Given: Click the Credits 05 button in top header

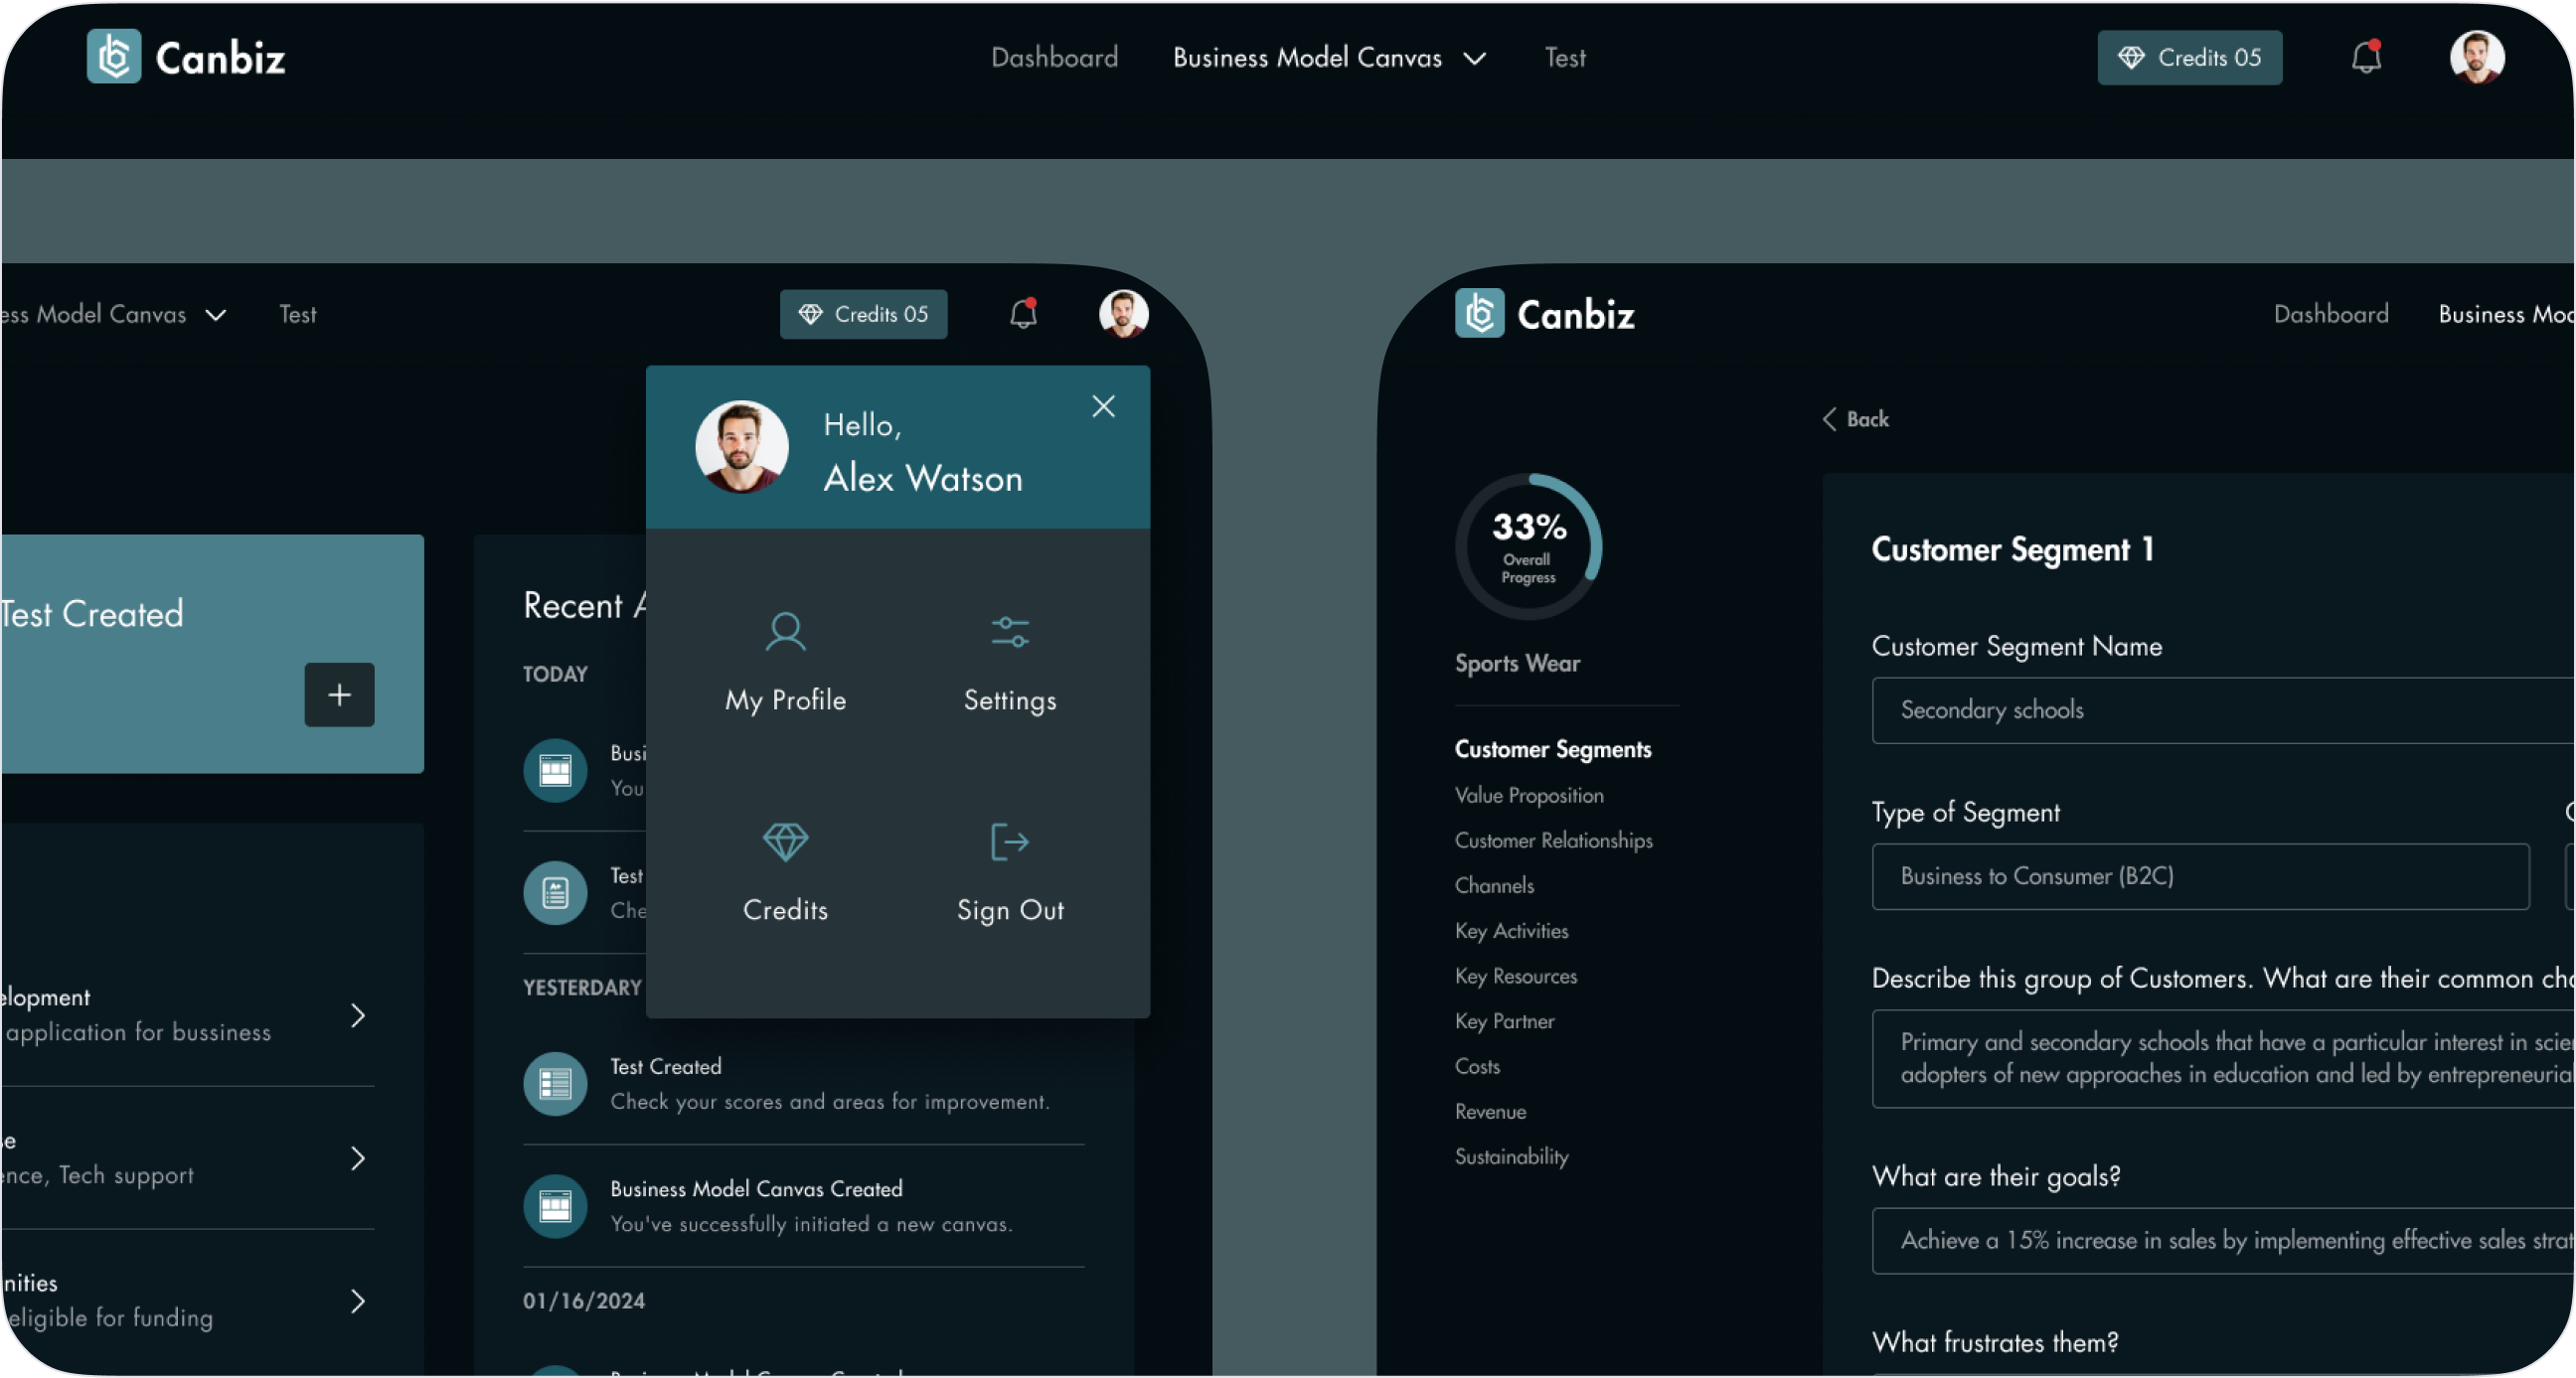Looking at the screenshot, I should click(2189, 58).
